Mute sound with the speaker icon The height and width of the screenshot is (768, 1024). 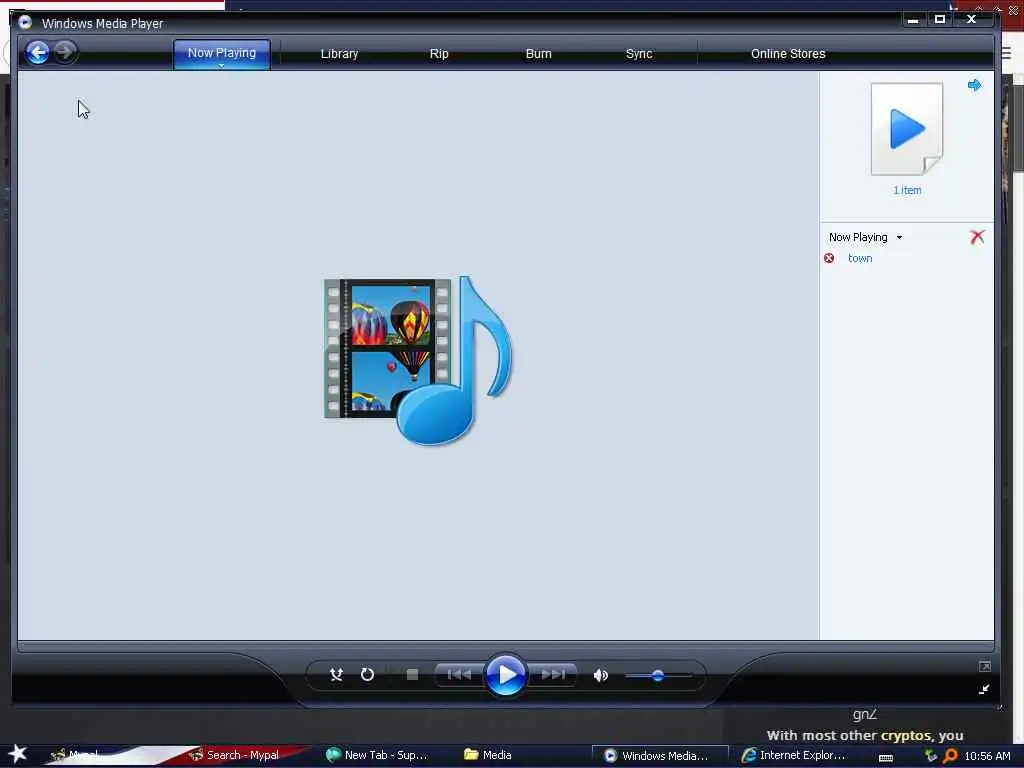[x=600, y=675]
